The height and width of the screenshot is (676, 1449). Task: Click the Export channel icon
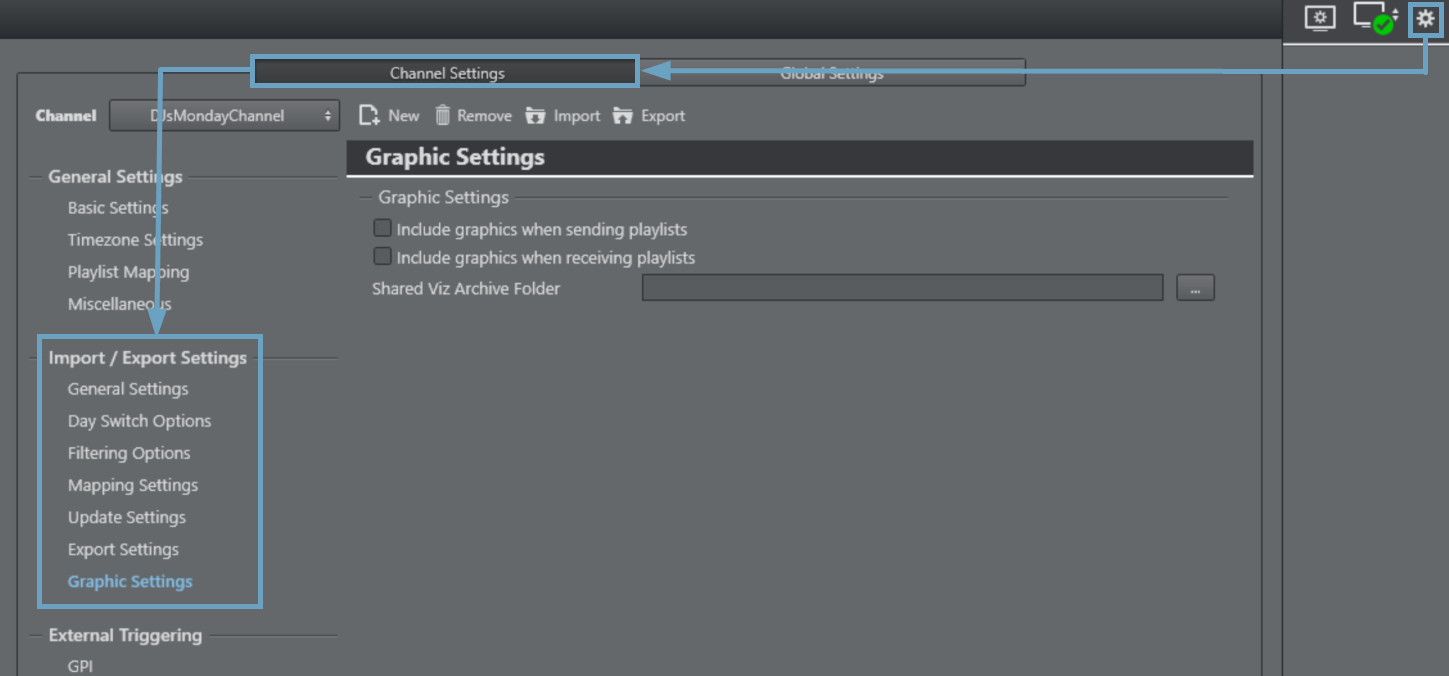pos(623,116)
